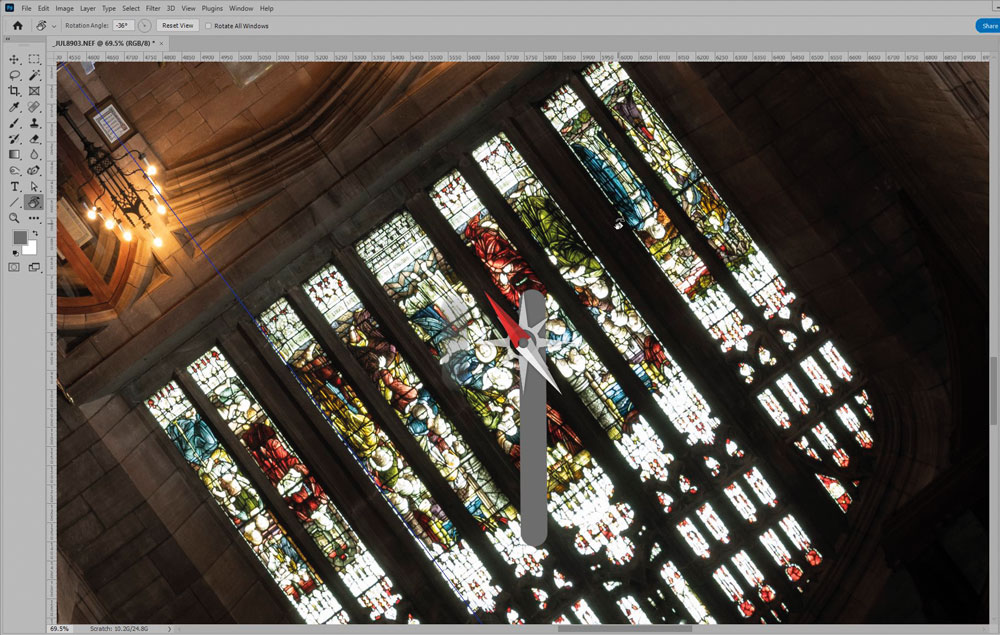
Task: Open the Select menu
Action: tap(131, 8)
